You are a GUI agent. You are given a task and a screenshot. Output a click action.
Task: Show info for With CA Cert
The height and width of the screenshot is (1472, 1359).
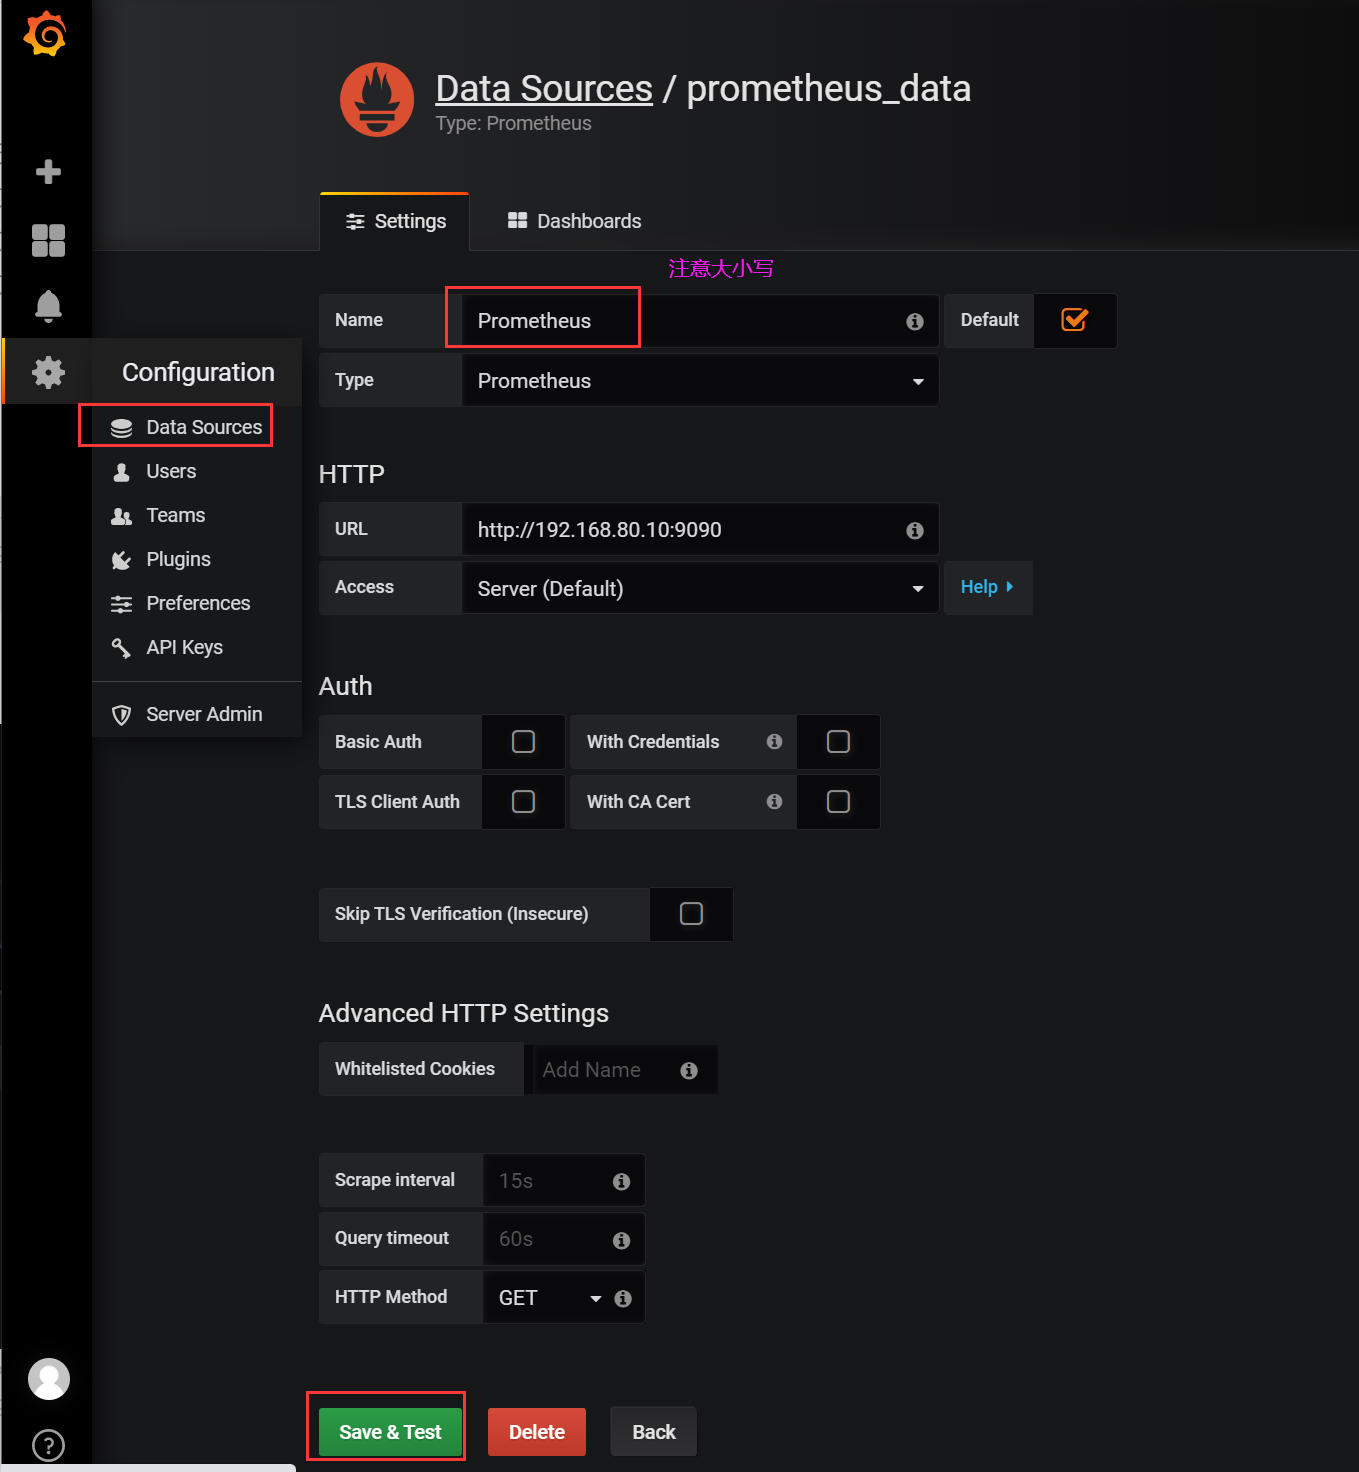tap(774, 801)
